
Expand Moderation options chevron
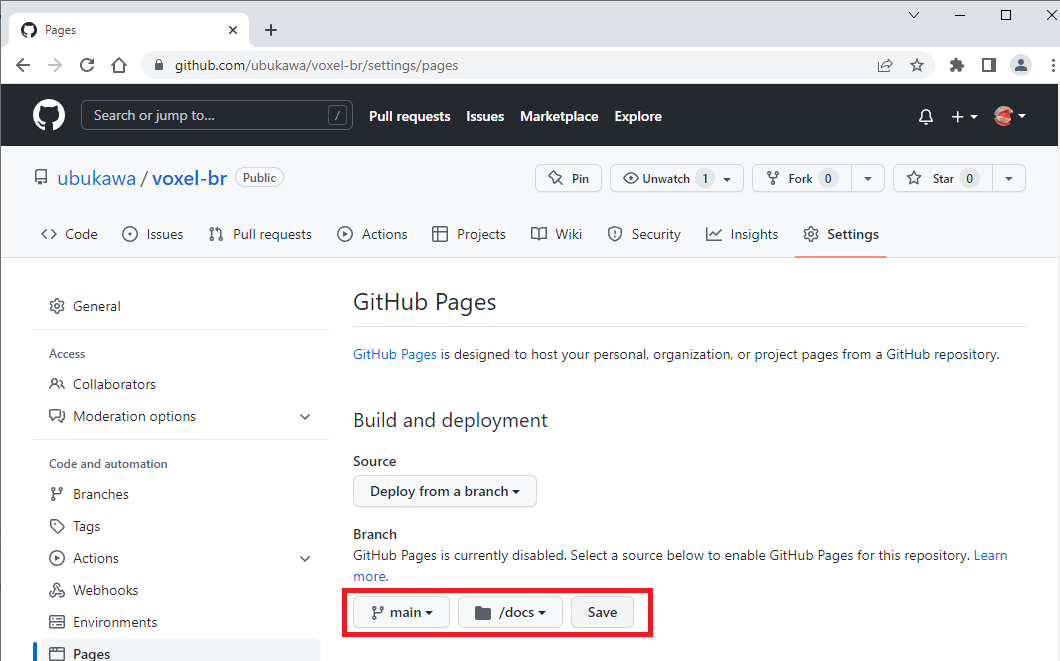point(306,416)
